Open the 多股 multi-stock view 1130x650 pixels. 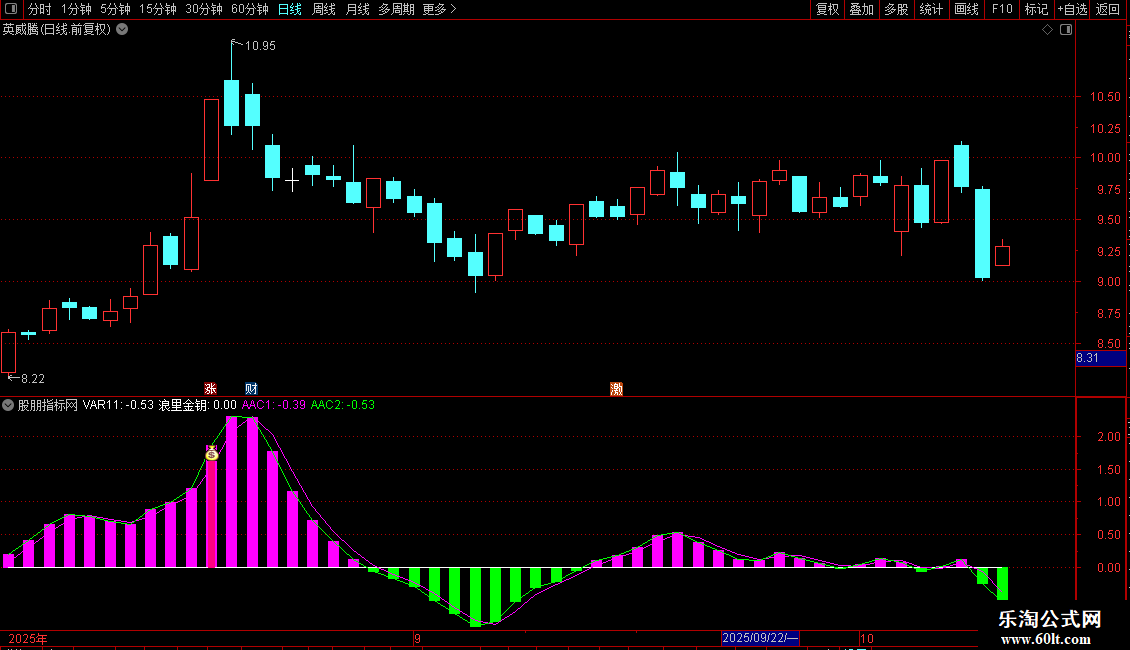(896, 9)
